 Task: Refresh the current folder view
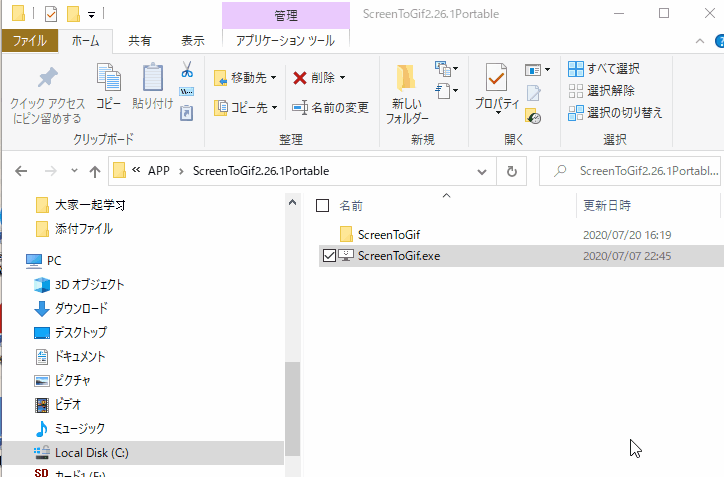pyautogui.click(x=512, y=171)
